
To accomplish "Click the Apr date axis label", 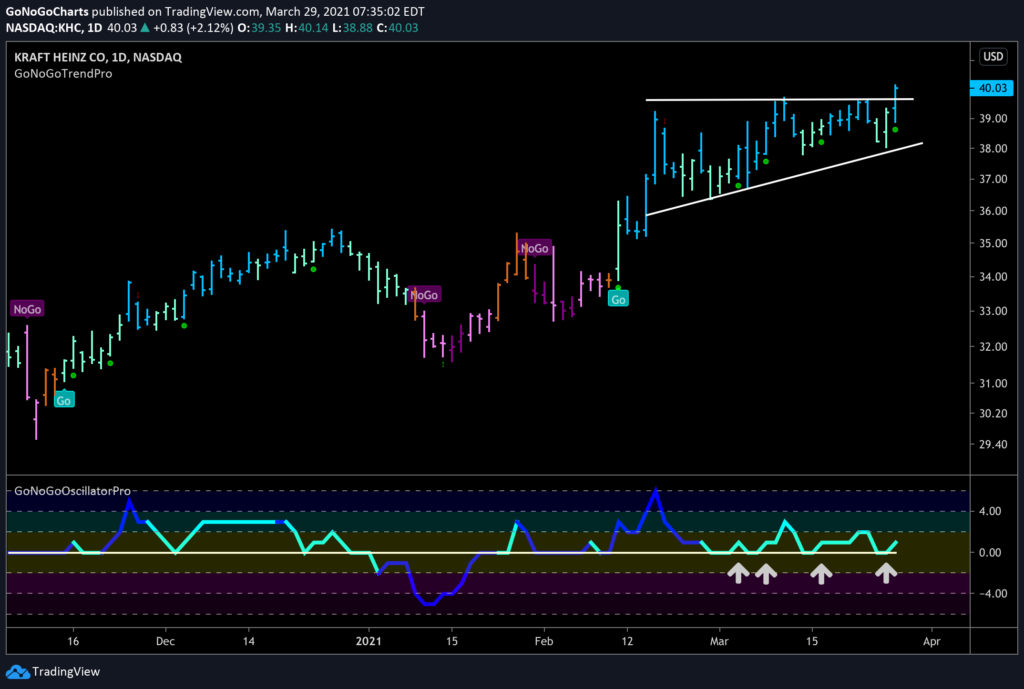I will 932,641.
